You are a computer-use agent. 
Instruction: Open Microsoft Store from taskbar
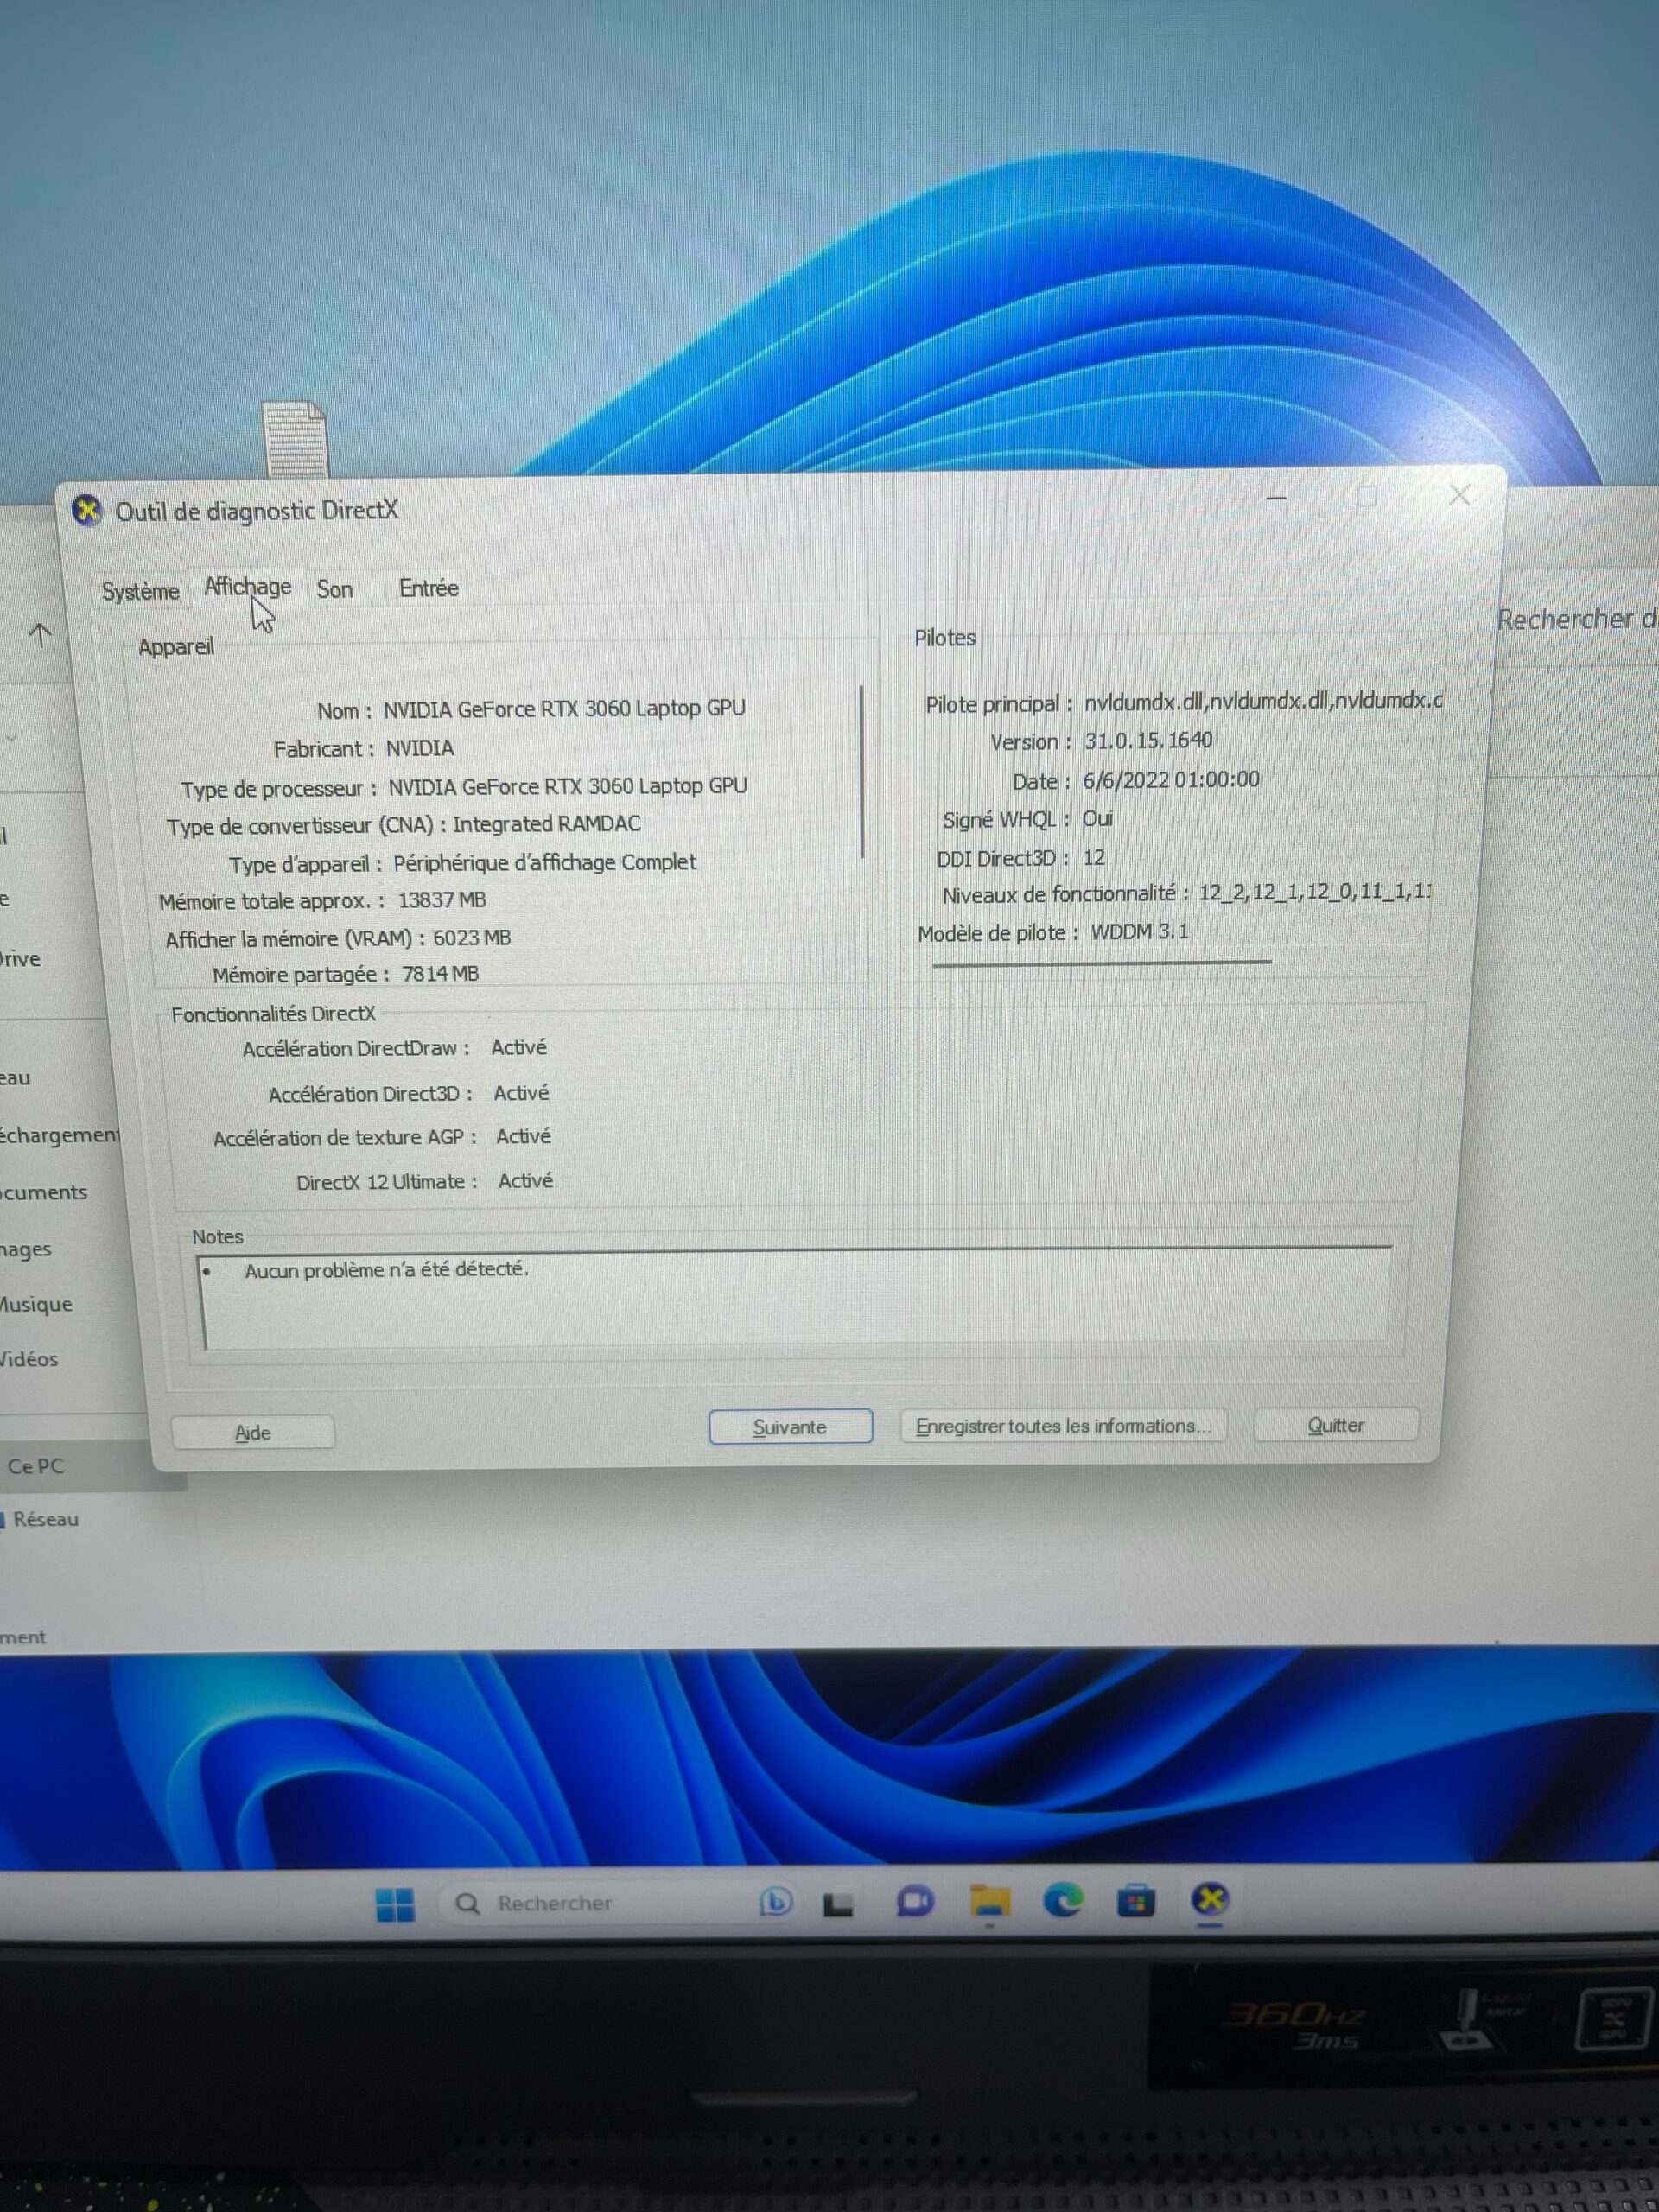(x=1136, y=1900)
